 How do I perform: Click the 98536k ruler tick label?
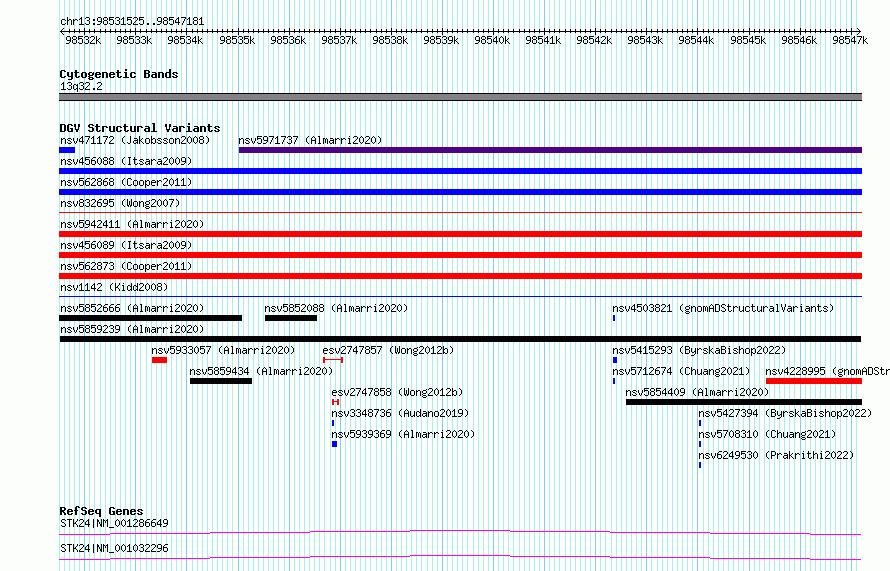coord(288,40)
